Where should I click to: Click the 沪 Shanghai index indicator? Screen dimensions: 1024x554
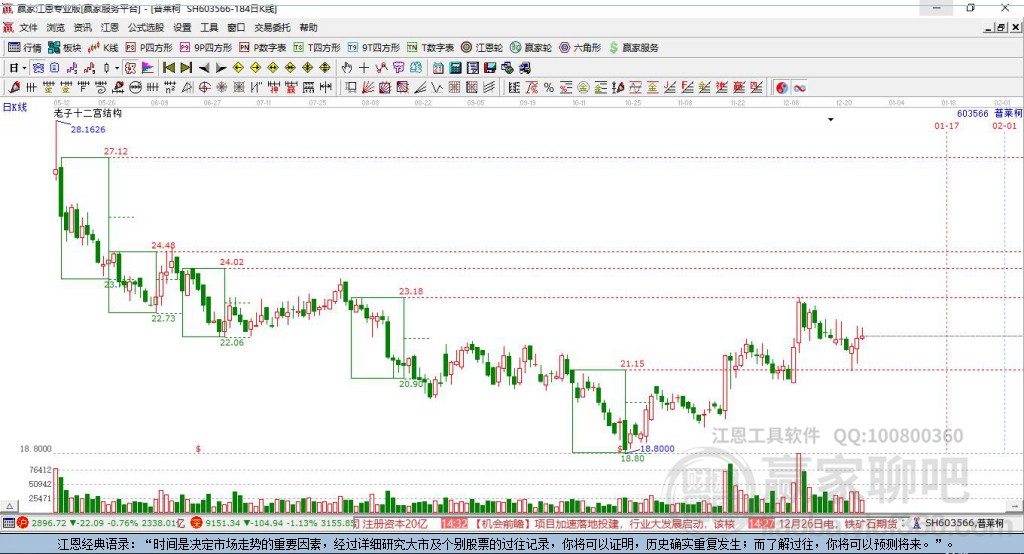[23, 523]
